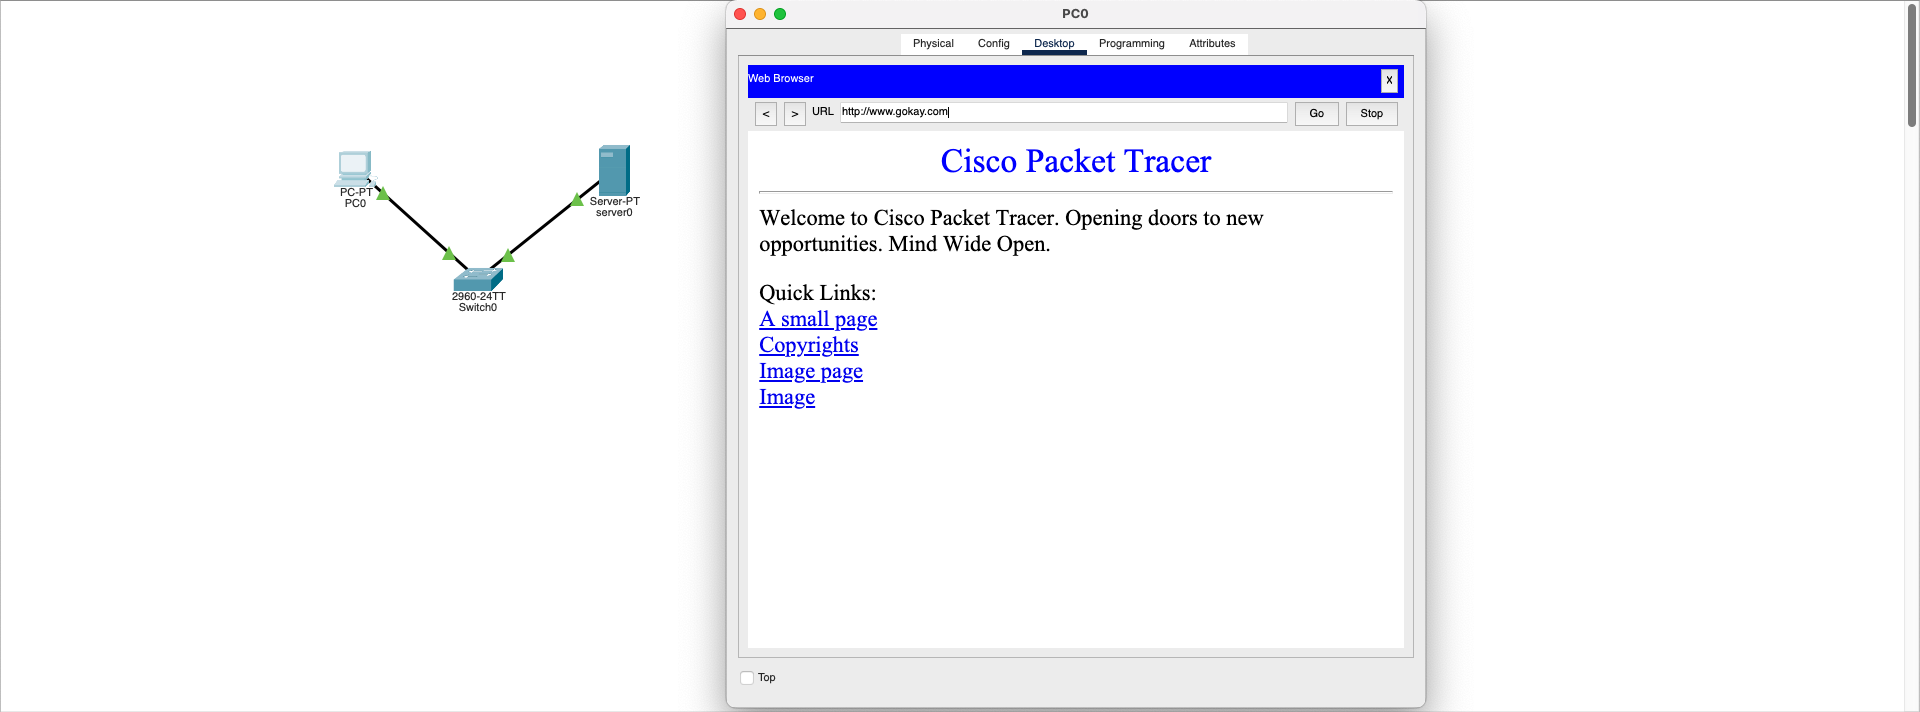Maximize the PC0 window with green button
This screenshot has width=1920, height=712.
pos(780,14)
